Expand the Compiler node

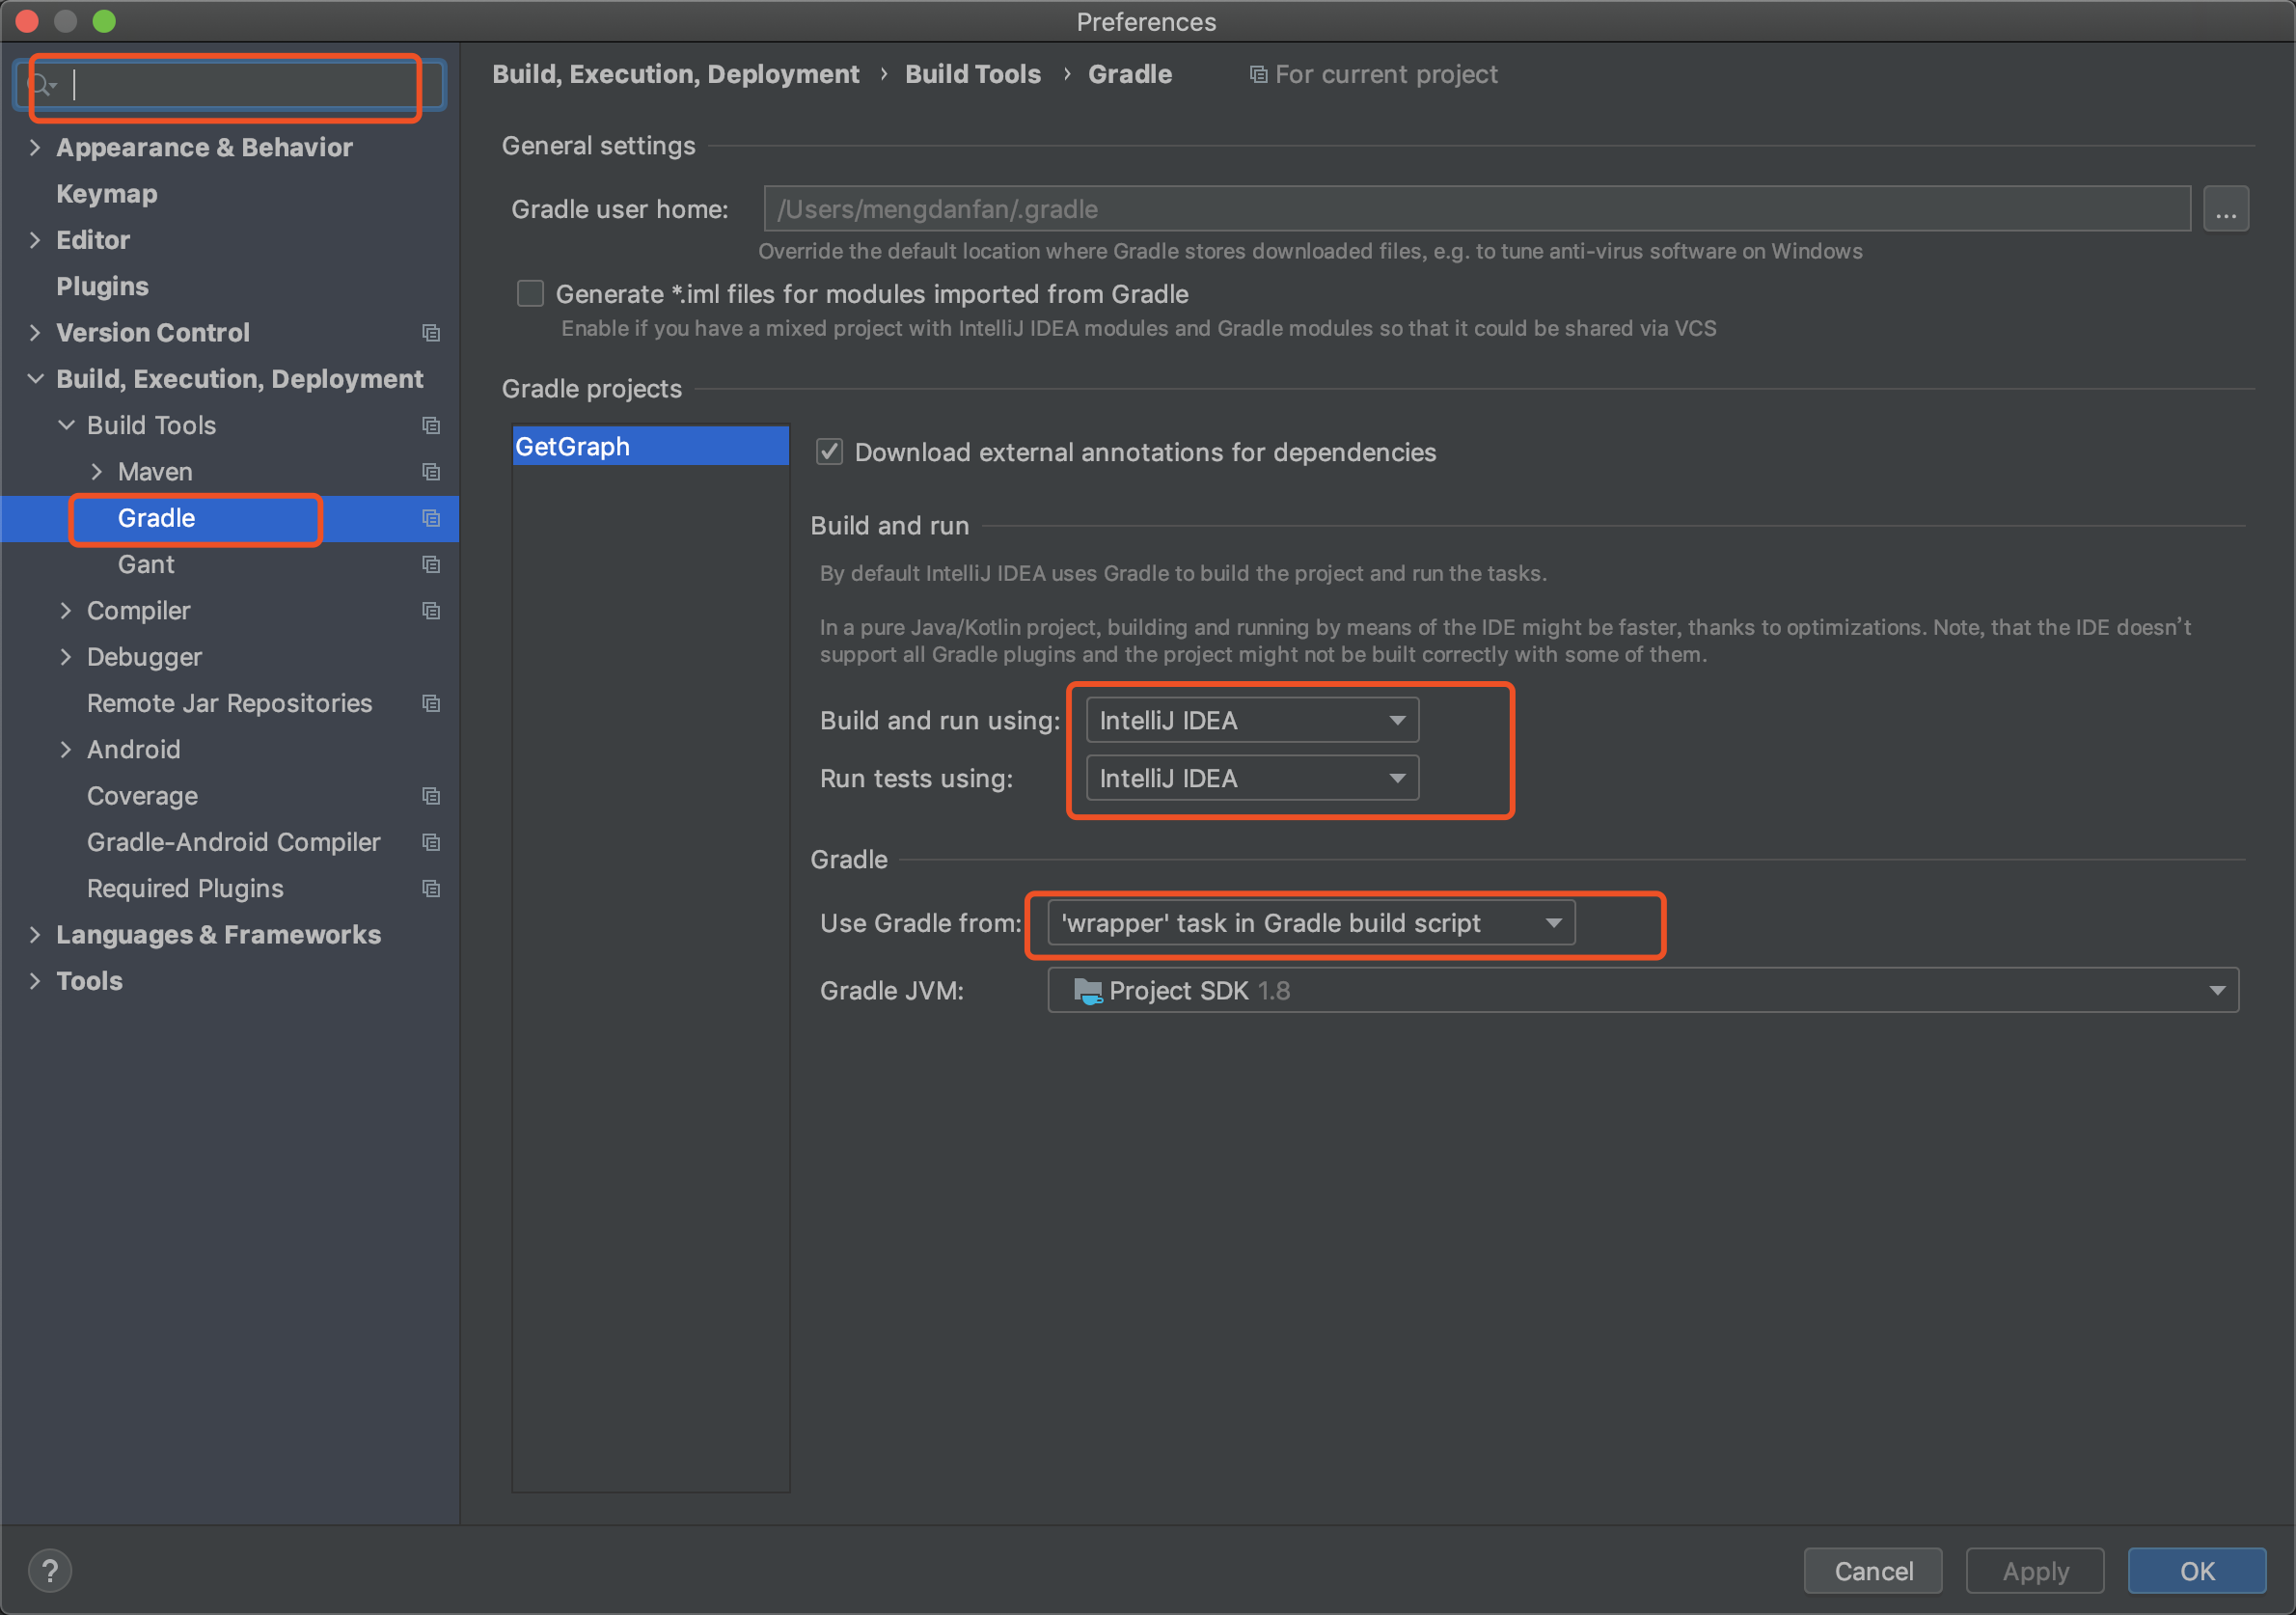(x=66, y=611)
